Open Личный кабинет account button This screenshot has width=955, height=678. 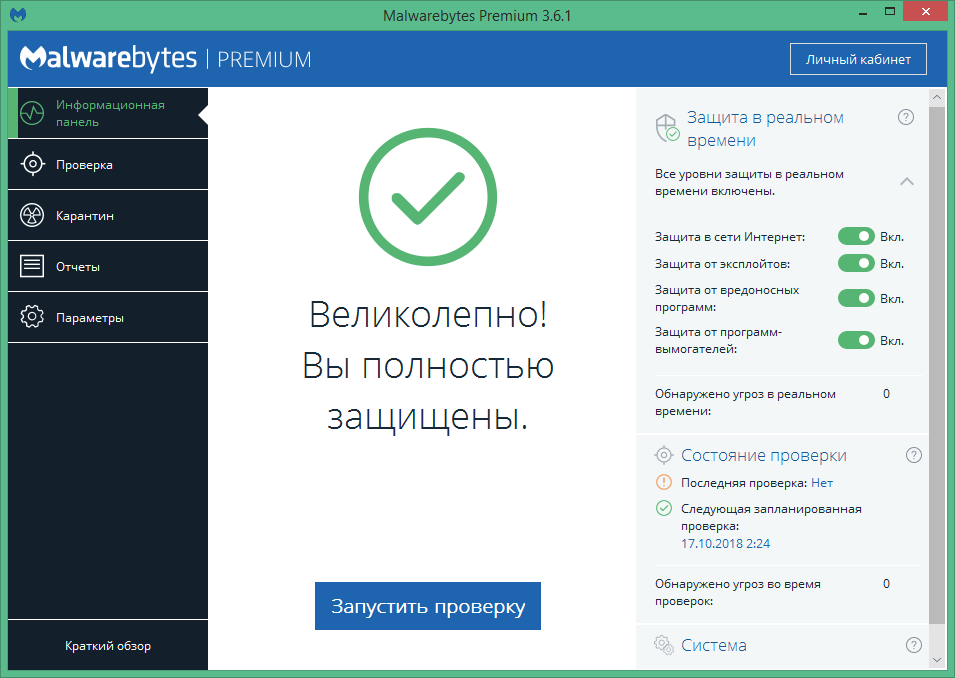pos(857,59)
